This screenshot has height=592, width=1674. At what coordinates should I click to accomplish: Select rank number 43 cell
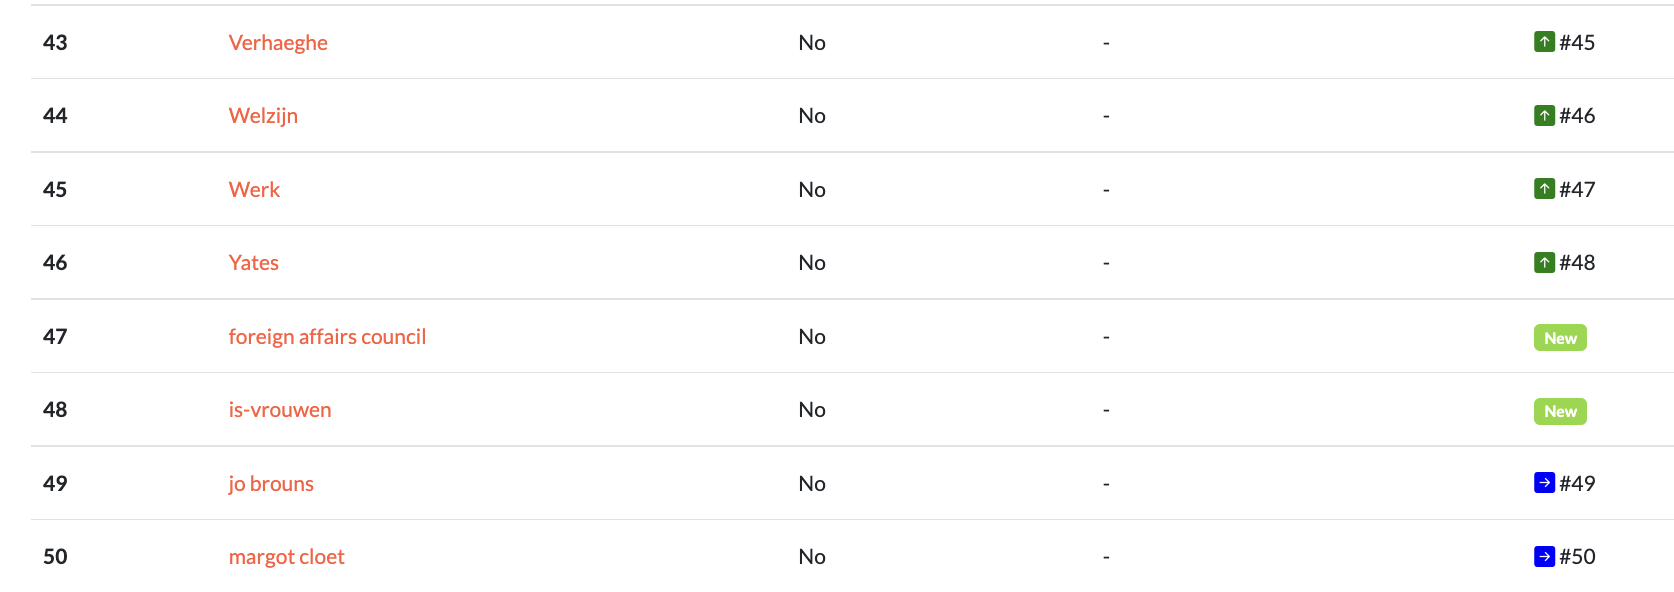click(55, 42)
